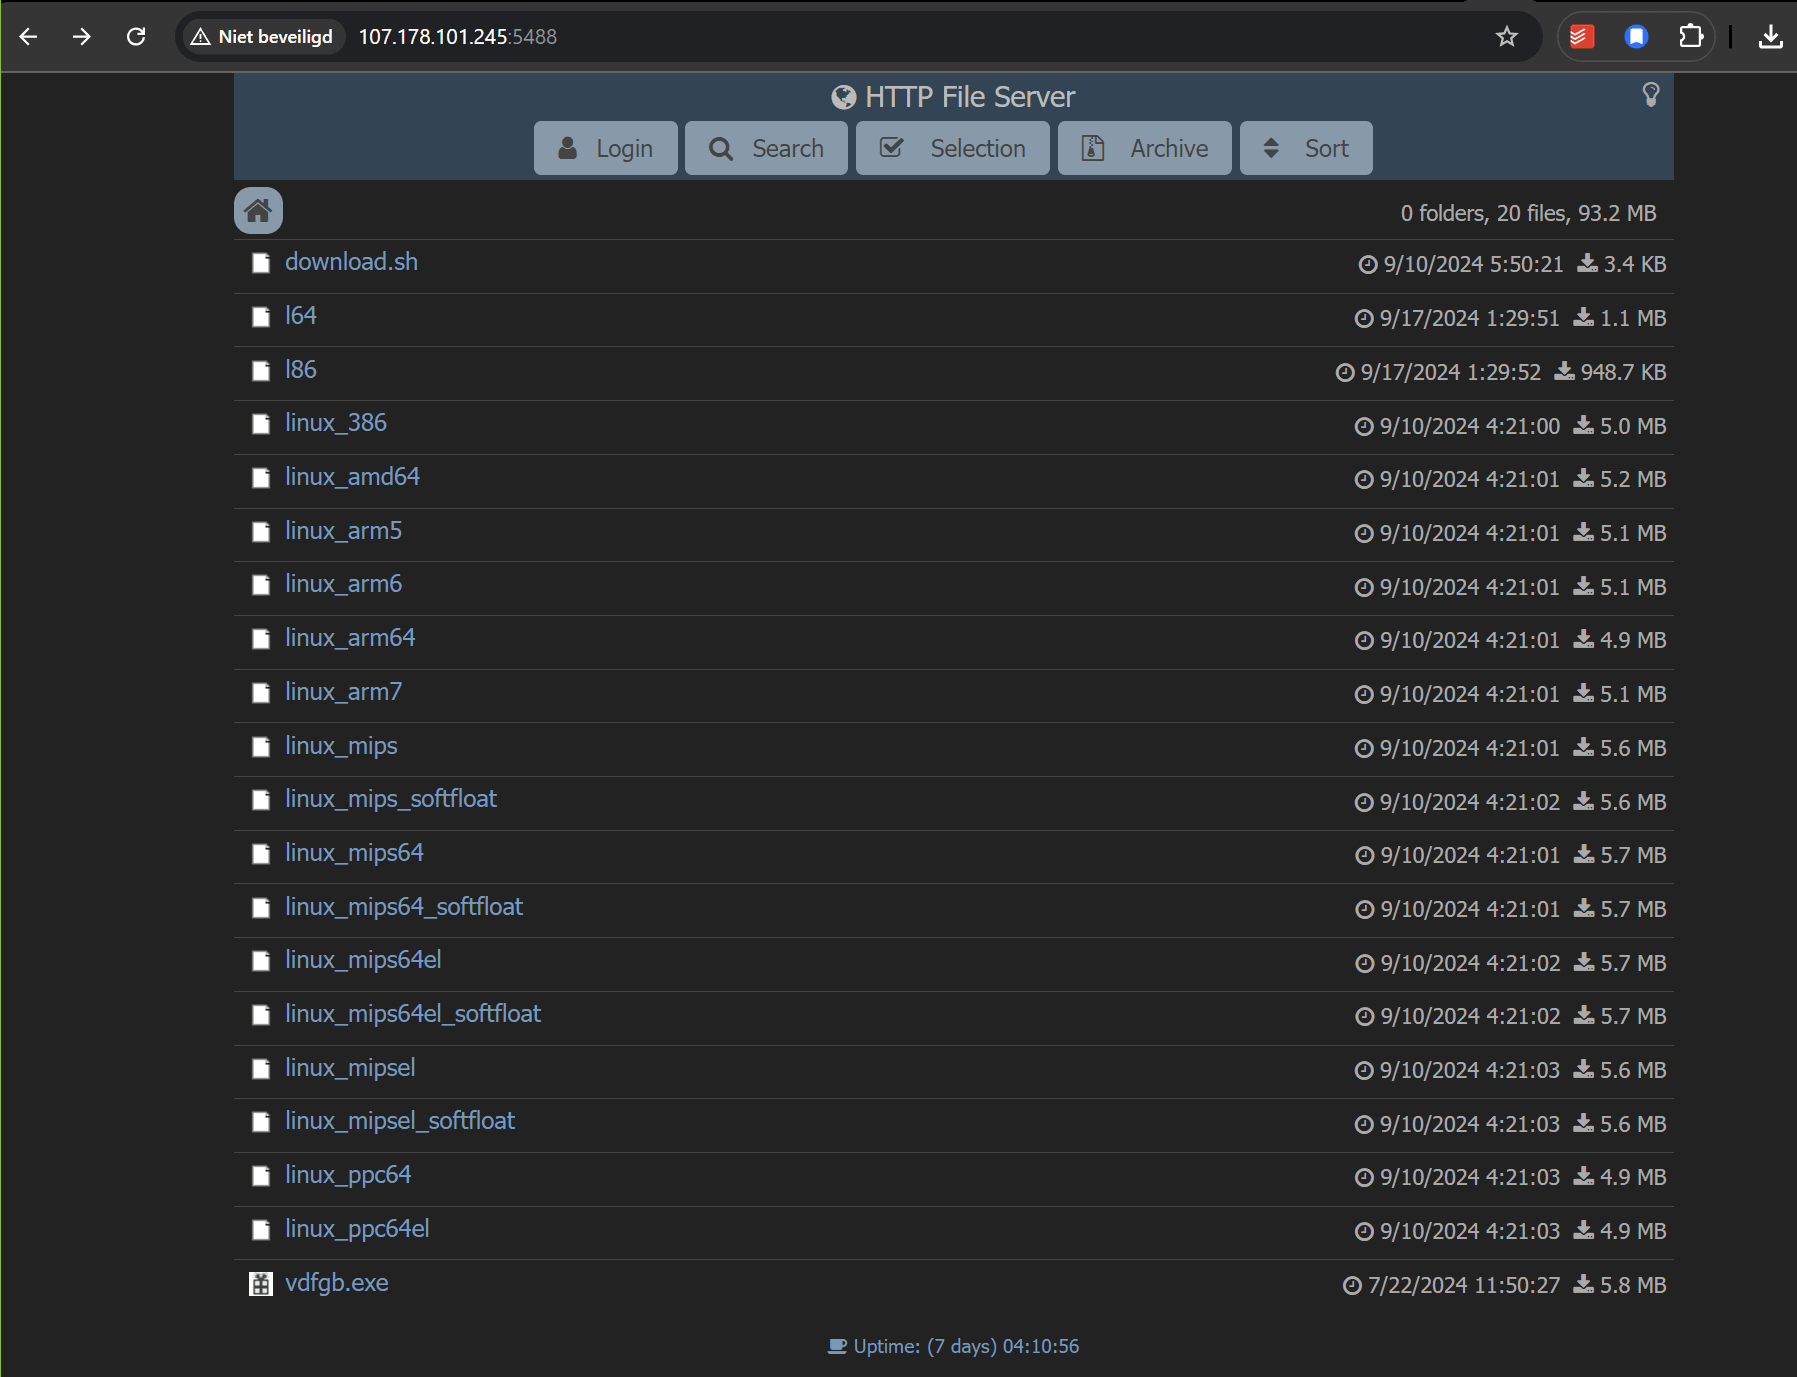
Task: Click the browser extensions puzzle icon
Action: click(1692, 36)
